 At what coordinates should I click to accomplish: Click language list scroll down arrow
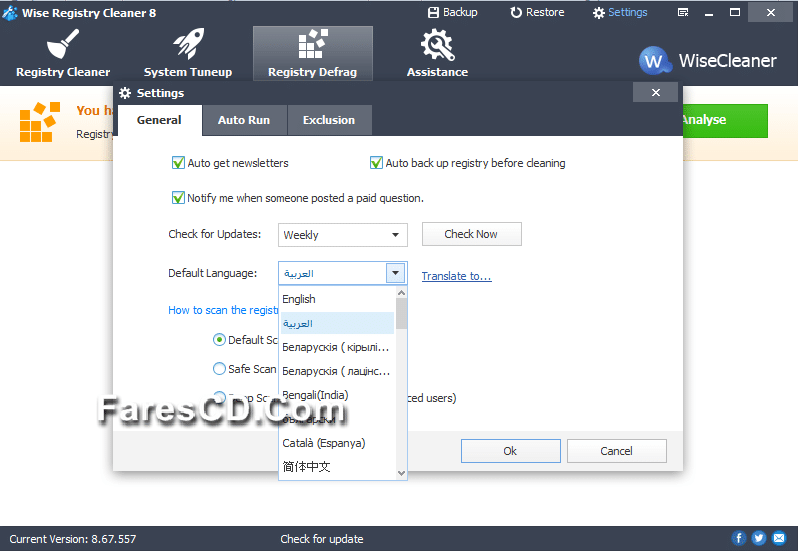[x=402, y=474]
